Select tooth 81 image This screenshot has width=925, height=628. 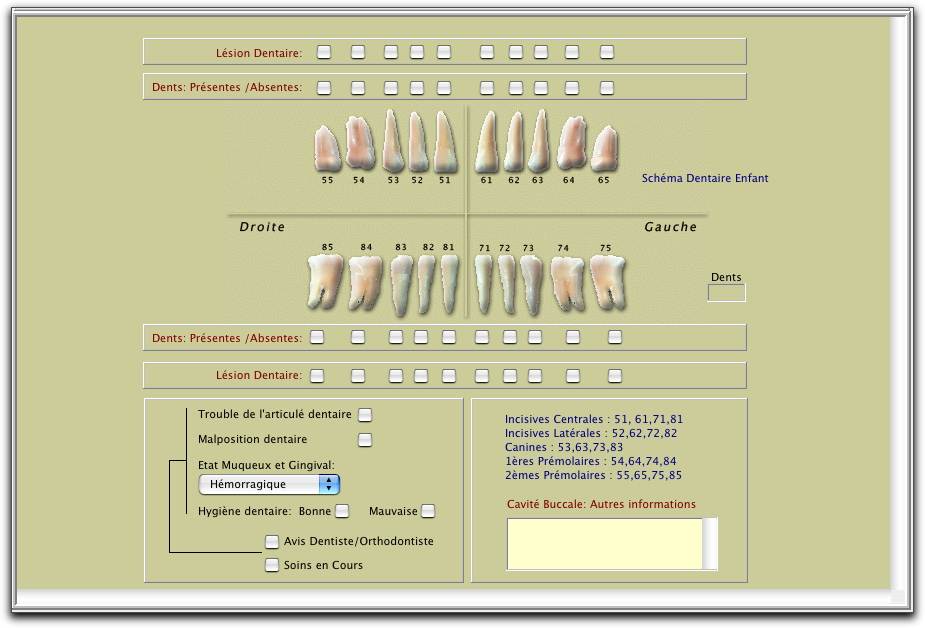[450, 285]
